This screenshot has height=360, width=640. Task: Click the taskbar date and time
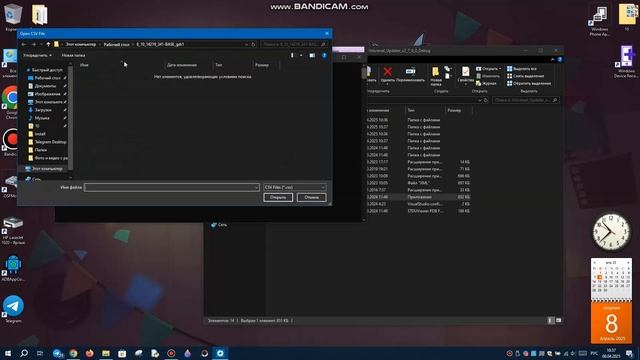click(611, 353)
